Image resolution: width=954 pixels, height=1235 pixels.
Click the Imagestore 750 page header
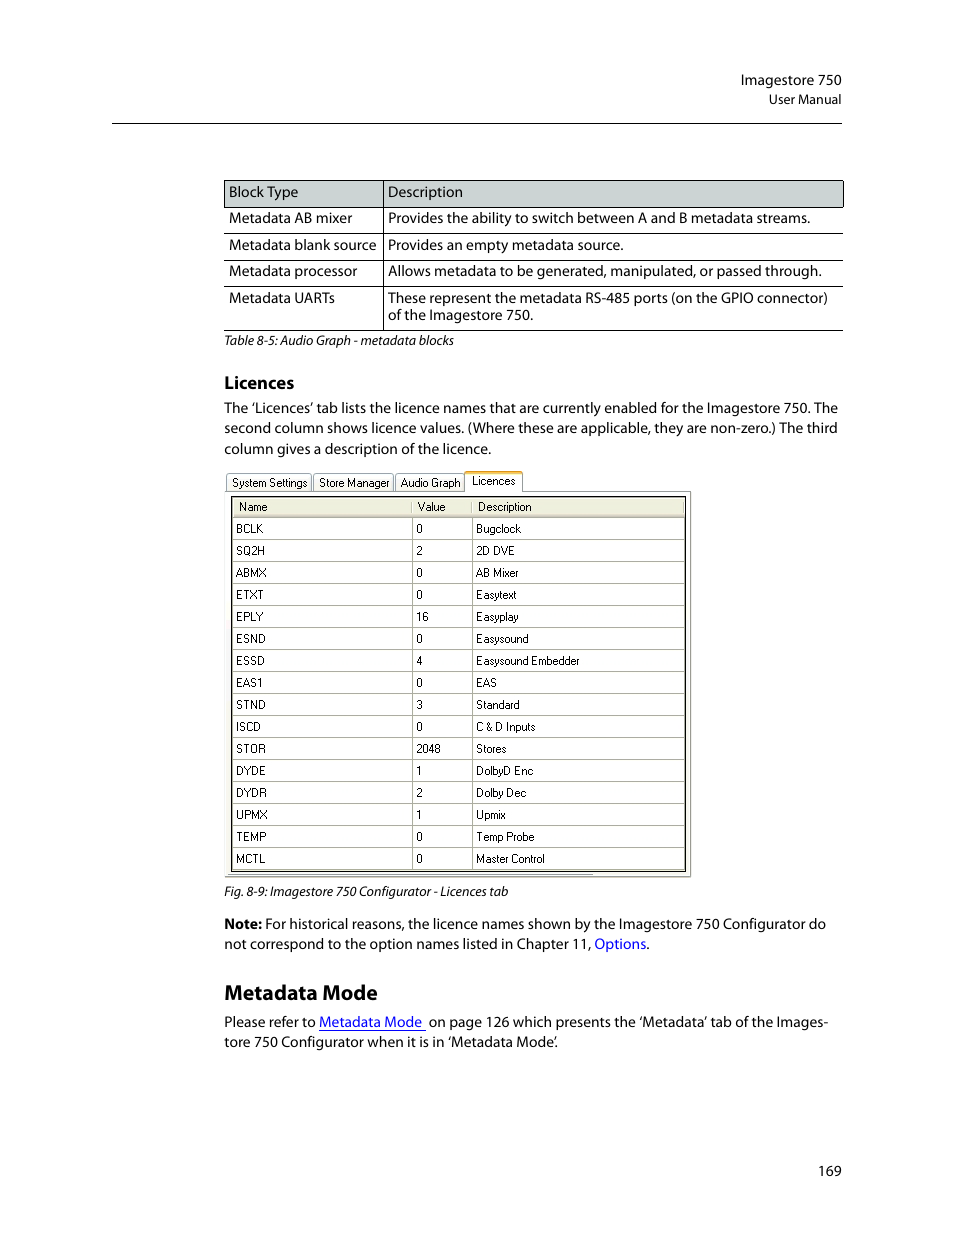(791, 80)
